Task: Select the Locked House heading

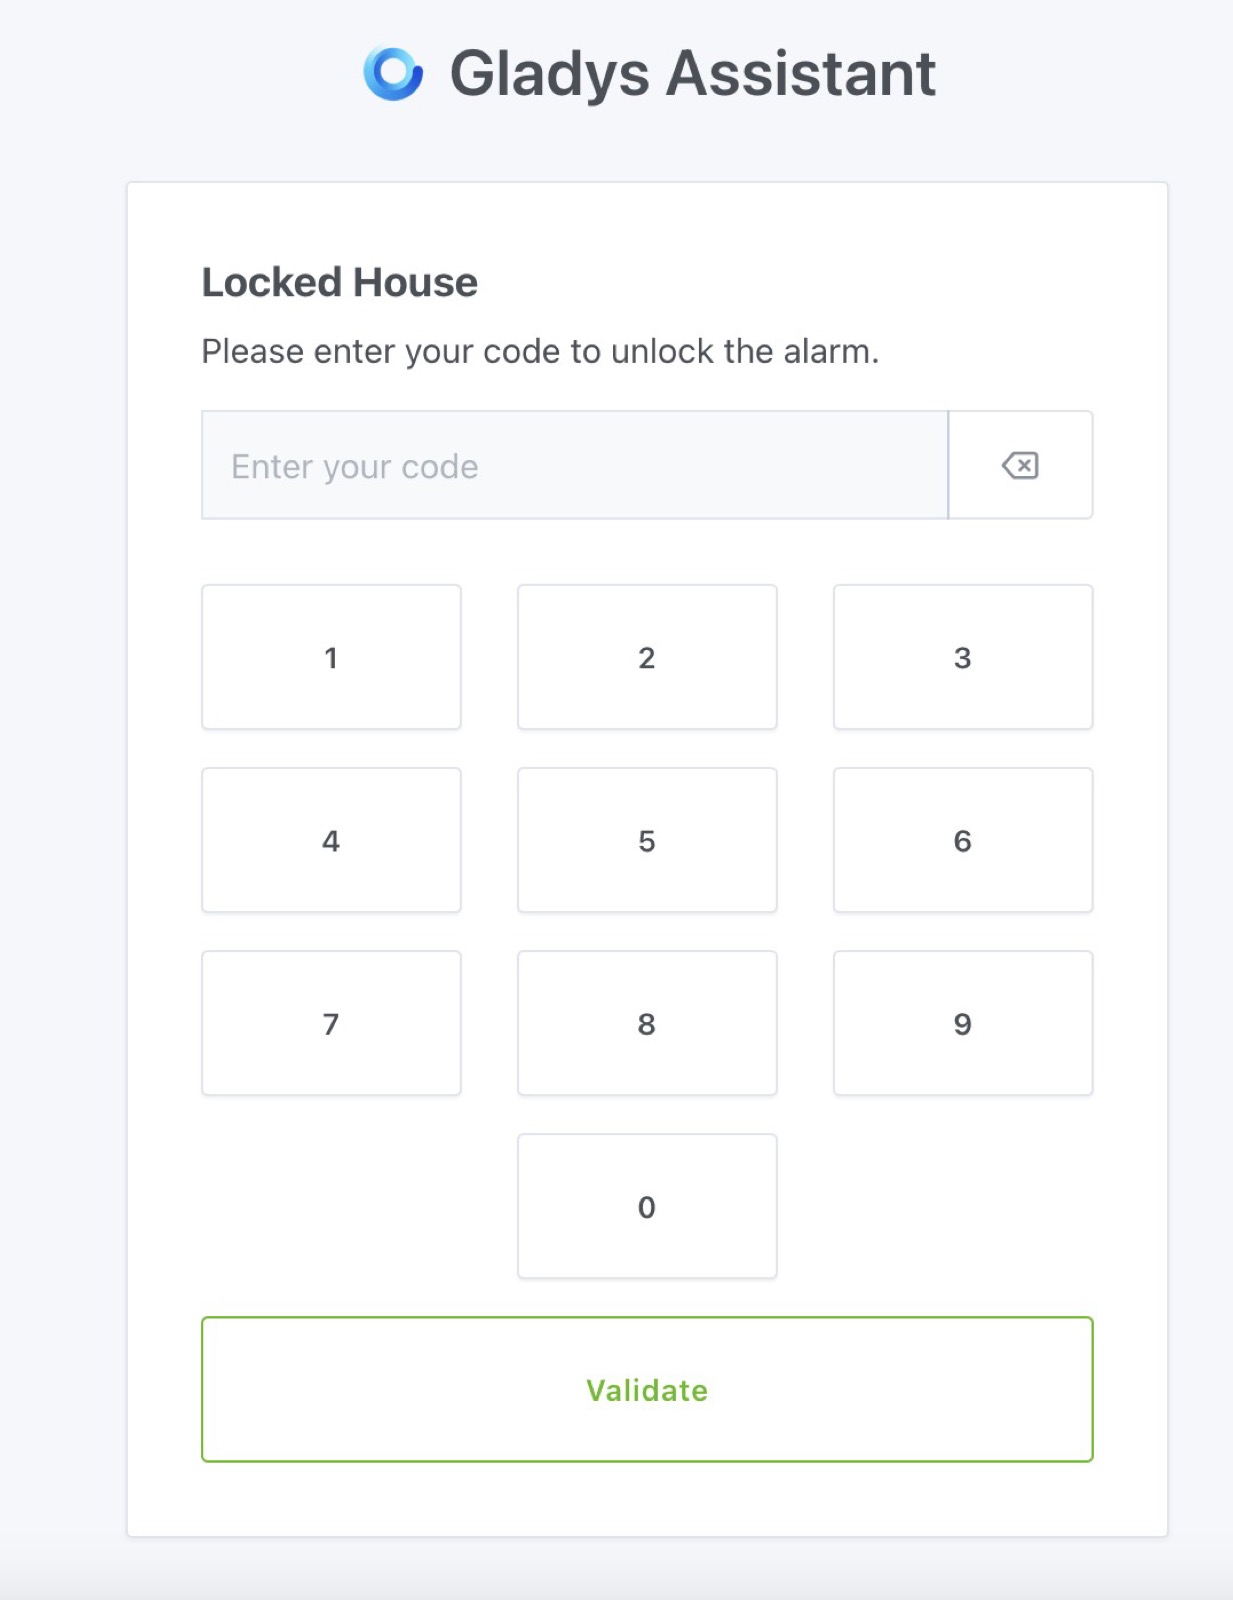Action: point(339,282)
